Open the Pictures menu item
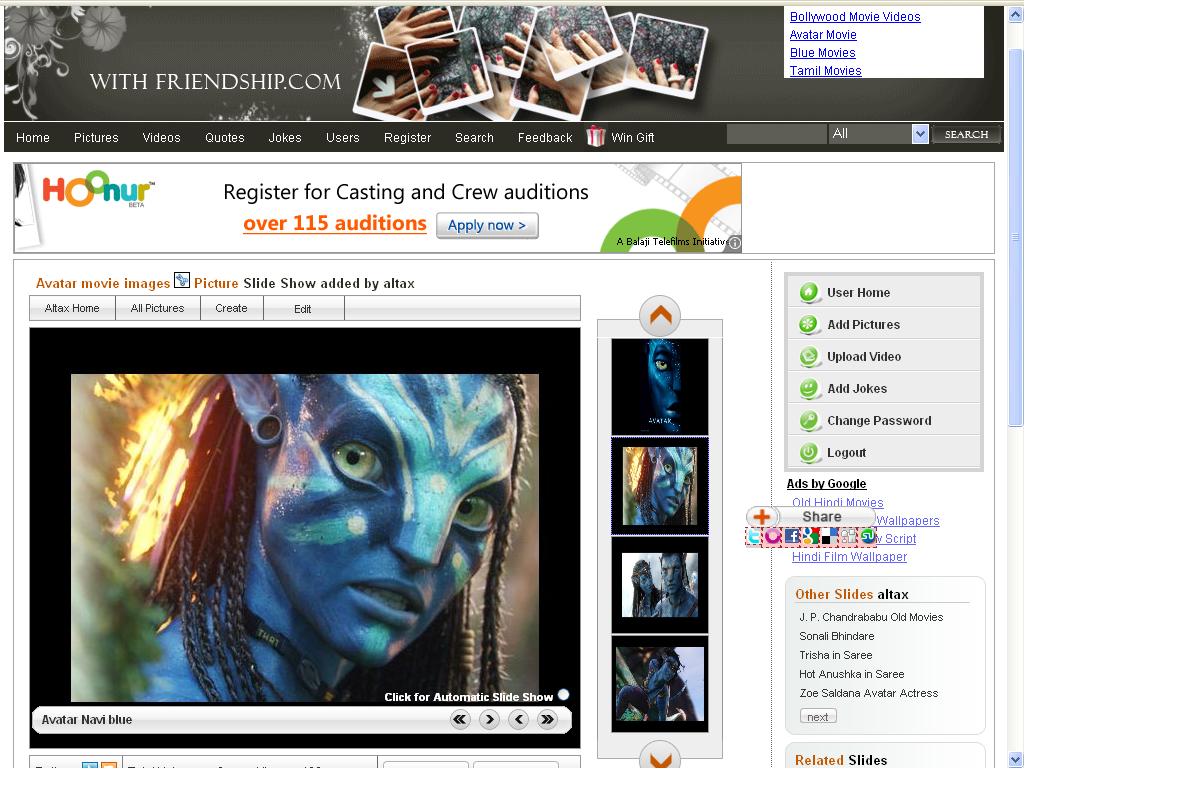The height and width of the screenshot is (800, 1200). click(x=96, y=138)
